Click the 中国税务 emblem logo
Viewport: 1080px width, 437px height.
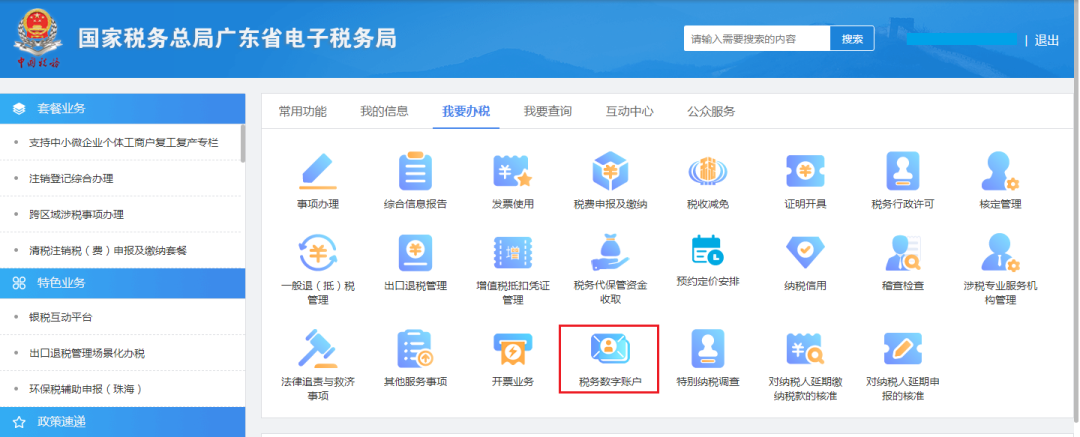pos(39,39)
